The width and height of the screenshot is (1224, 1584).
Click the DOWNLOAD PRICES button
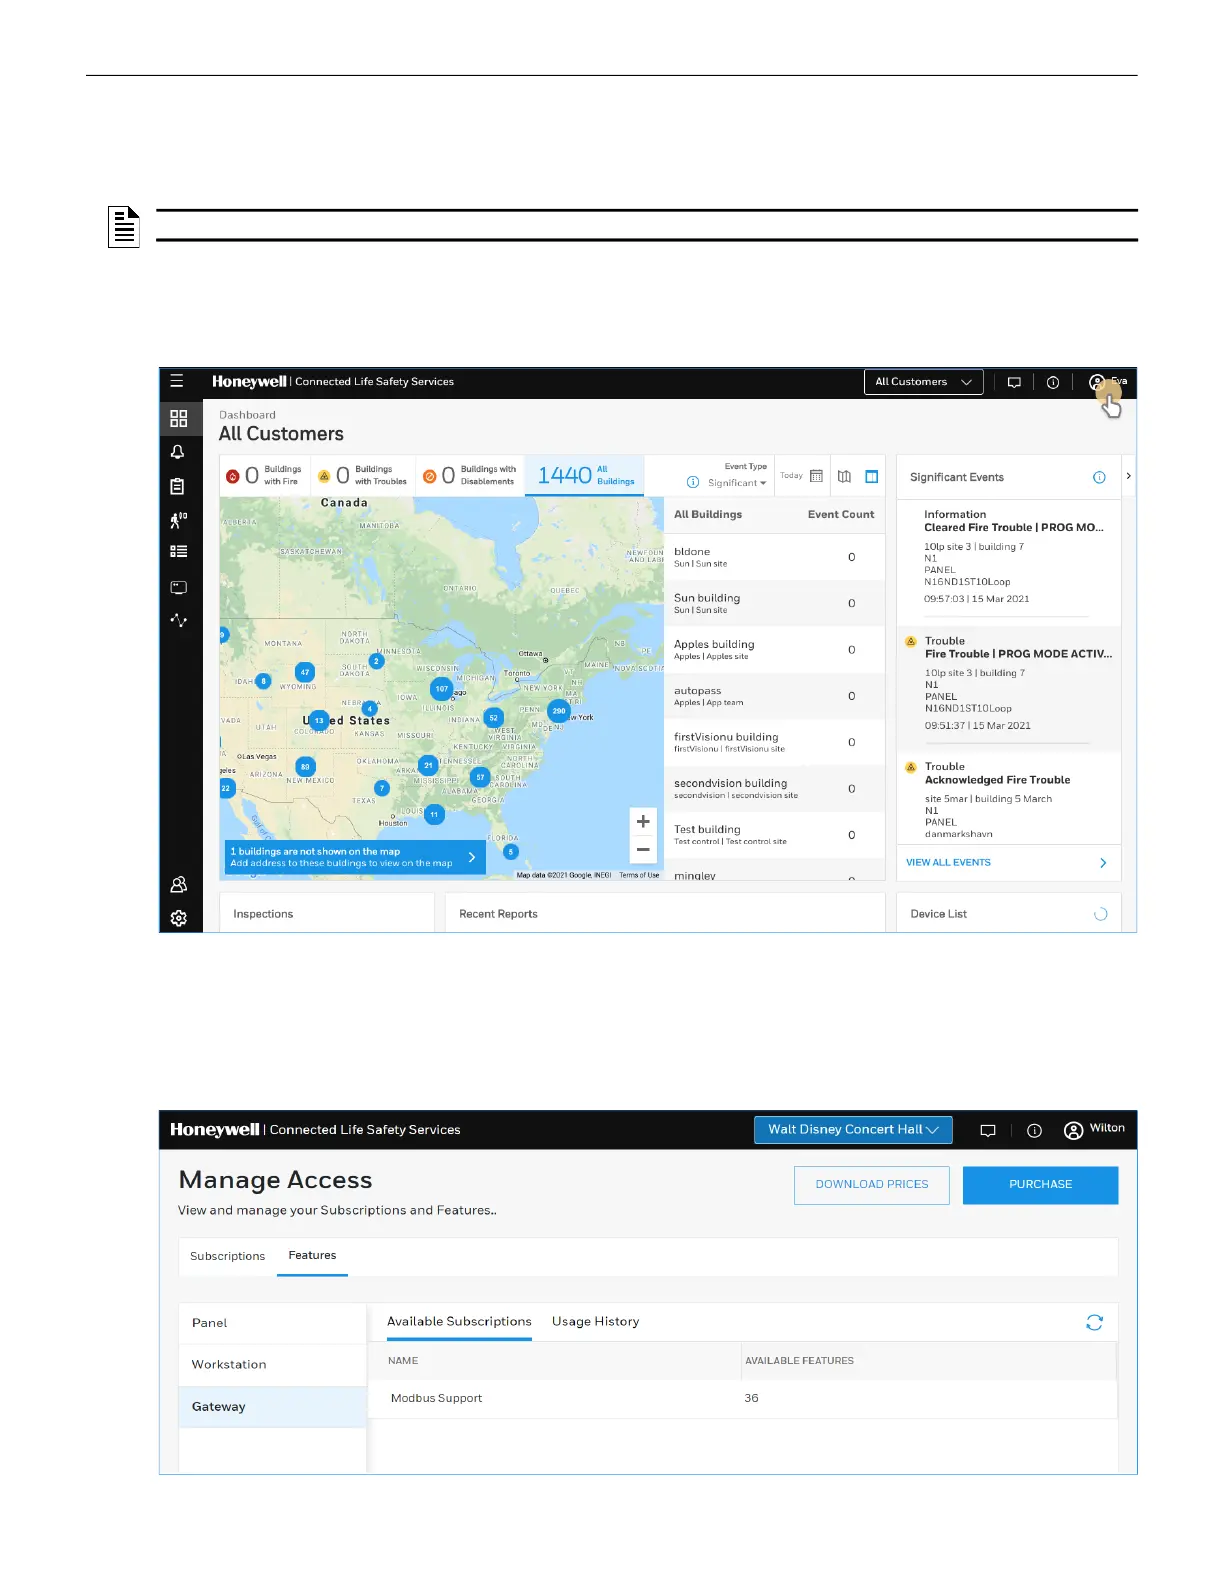[872, 1185]
